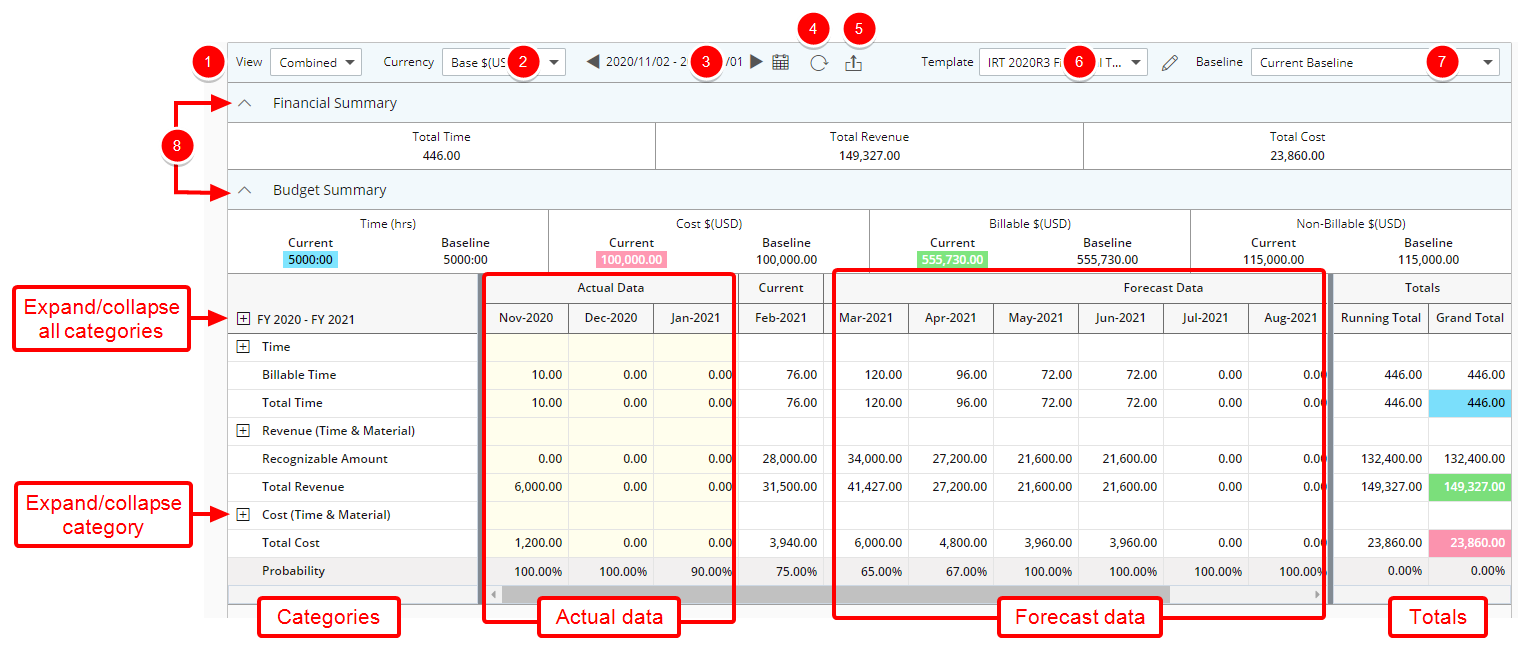
Task: Select the Jan-2021 column header
Action: click(x=694, y=318)
